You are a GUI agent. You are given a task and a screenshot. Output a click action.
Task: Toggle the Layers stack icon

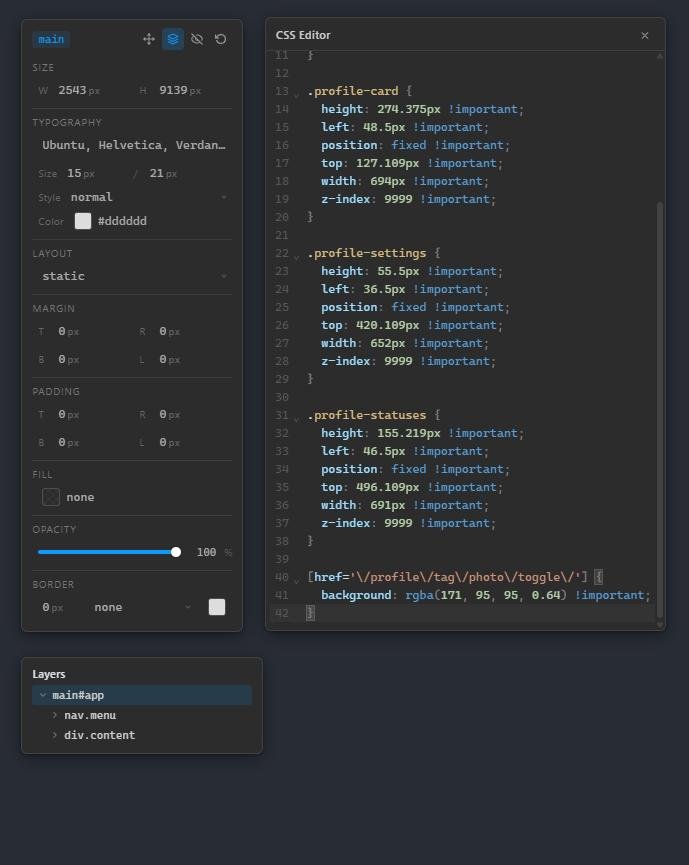pos(173,39)
